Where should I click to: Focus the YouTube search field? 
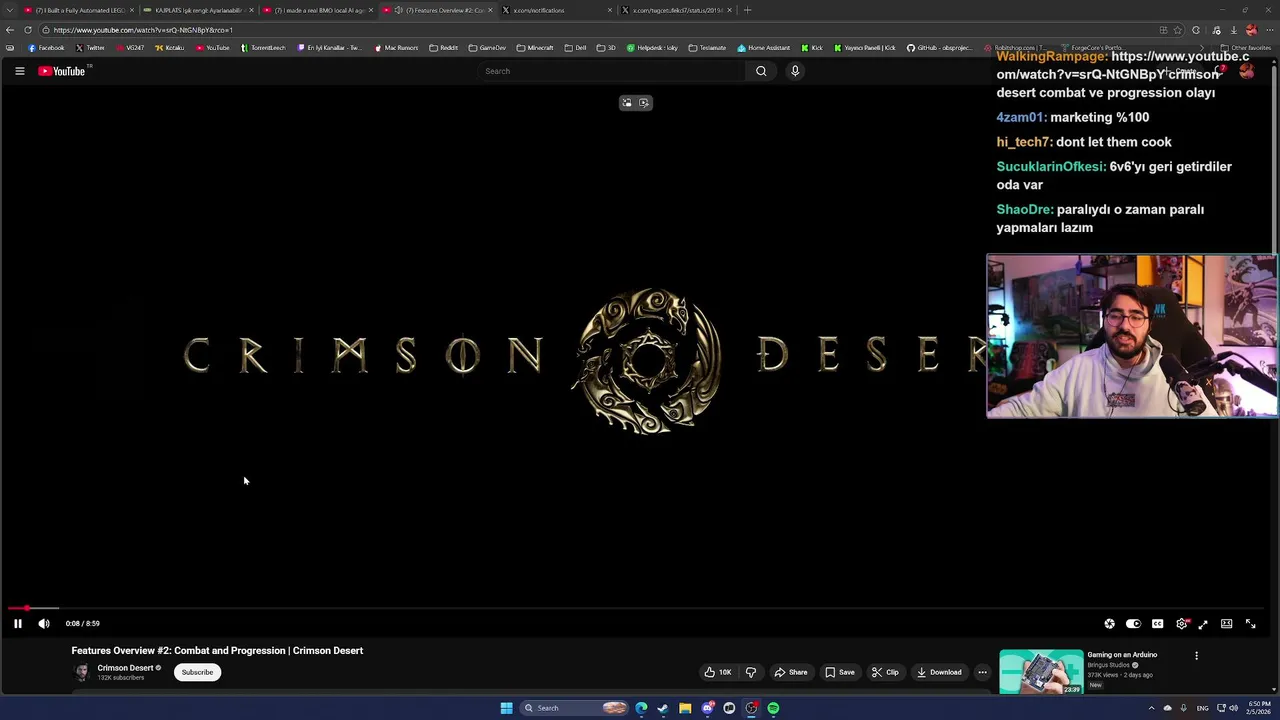tap(612, 71)
